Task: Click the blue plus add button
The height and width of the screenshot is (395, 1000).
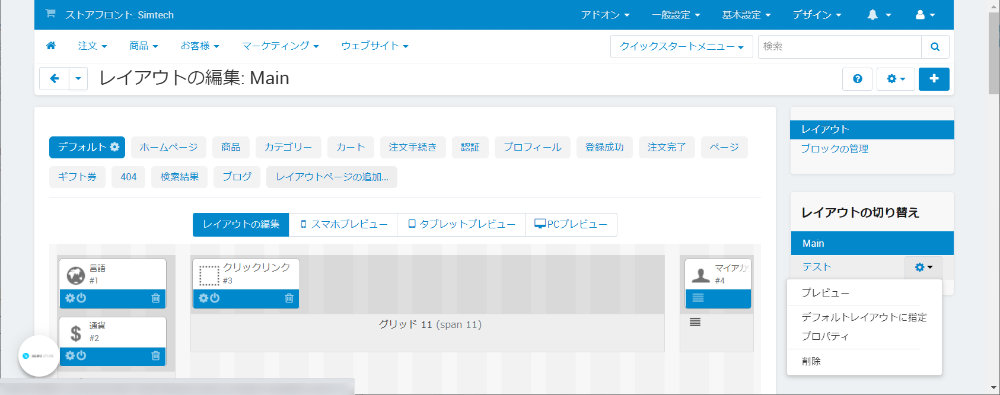Action: click(934, 78)
